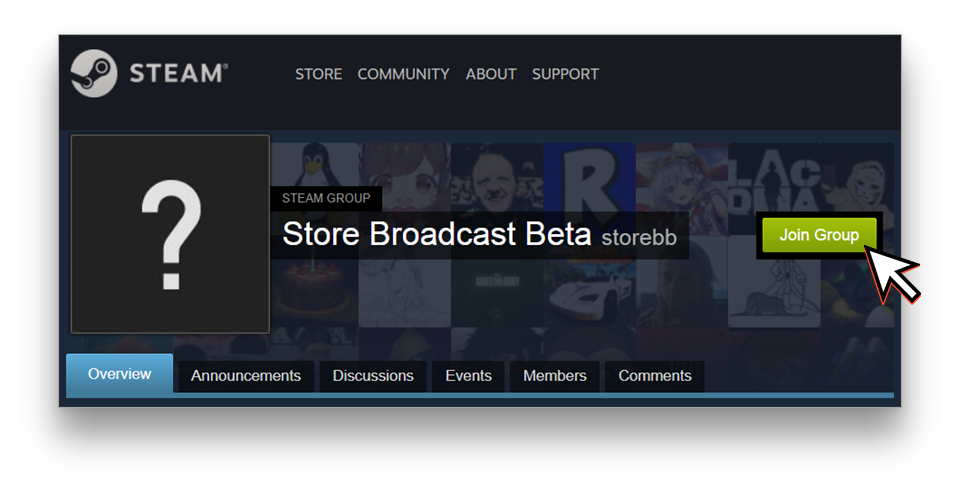Click the STEAM GROUP label
The image size is (960, 490).
tap(326, 198)
